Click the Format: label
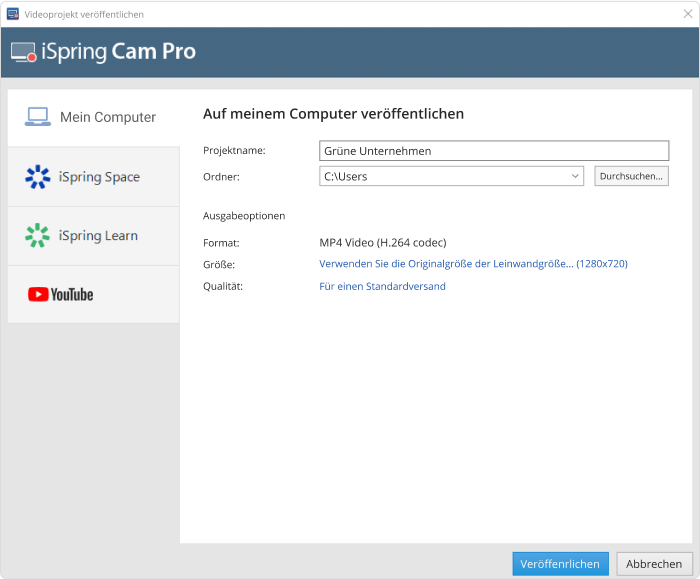This screenshot has height=579, width=700. [x=221, y=243]
